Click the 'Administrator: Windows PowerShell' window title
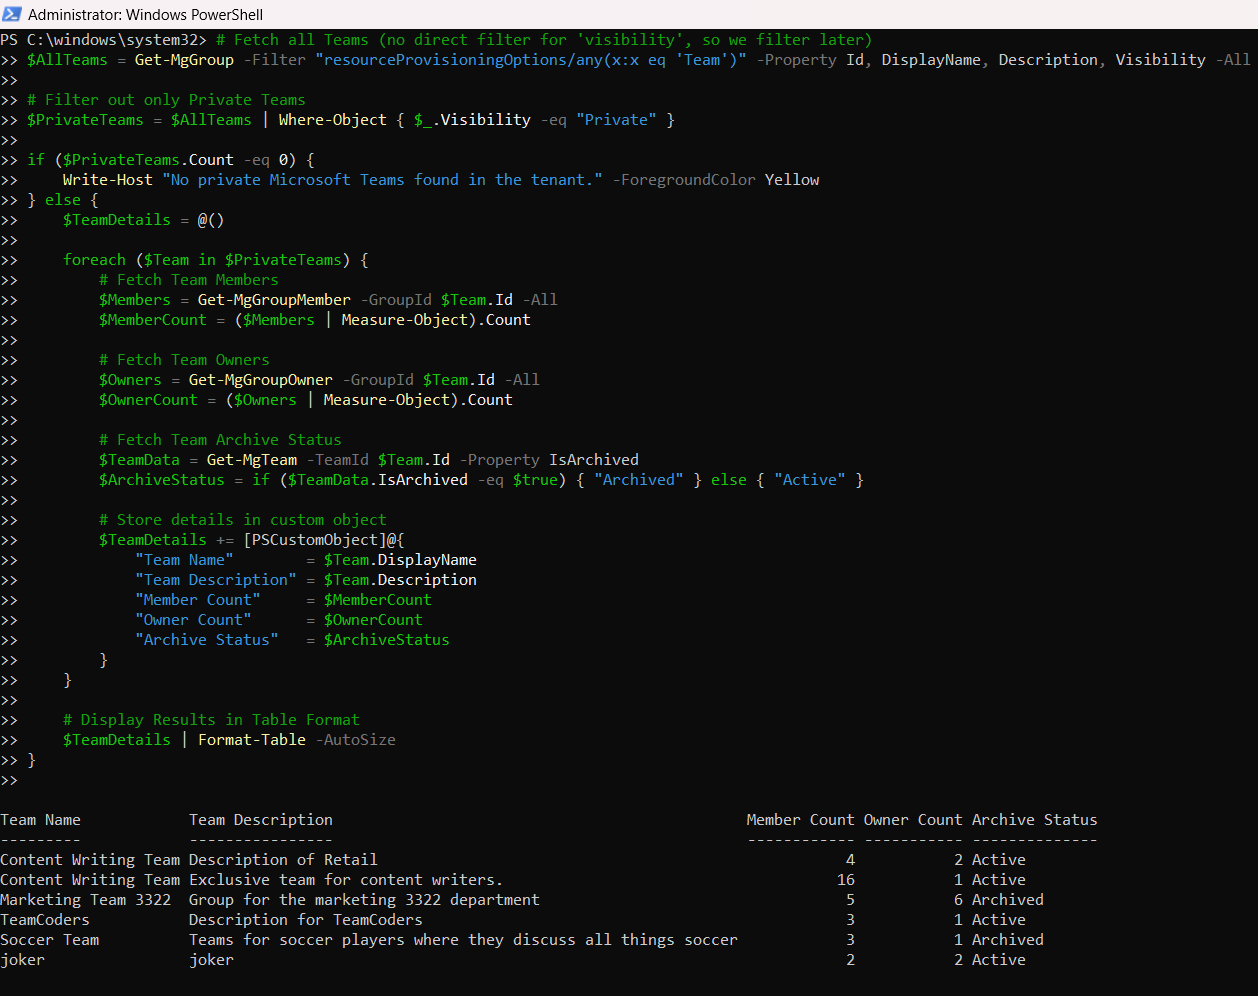The height and width of the screenshot is (996, 1258). [145, 15]
